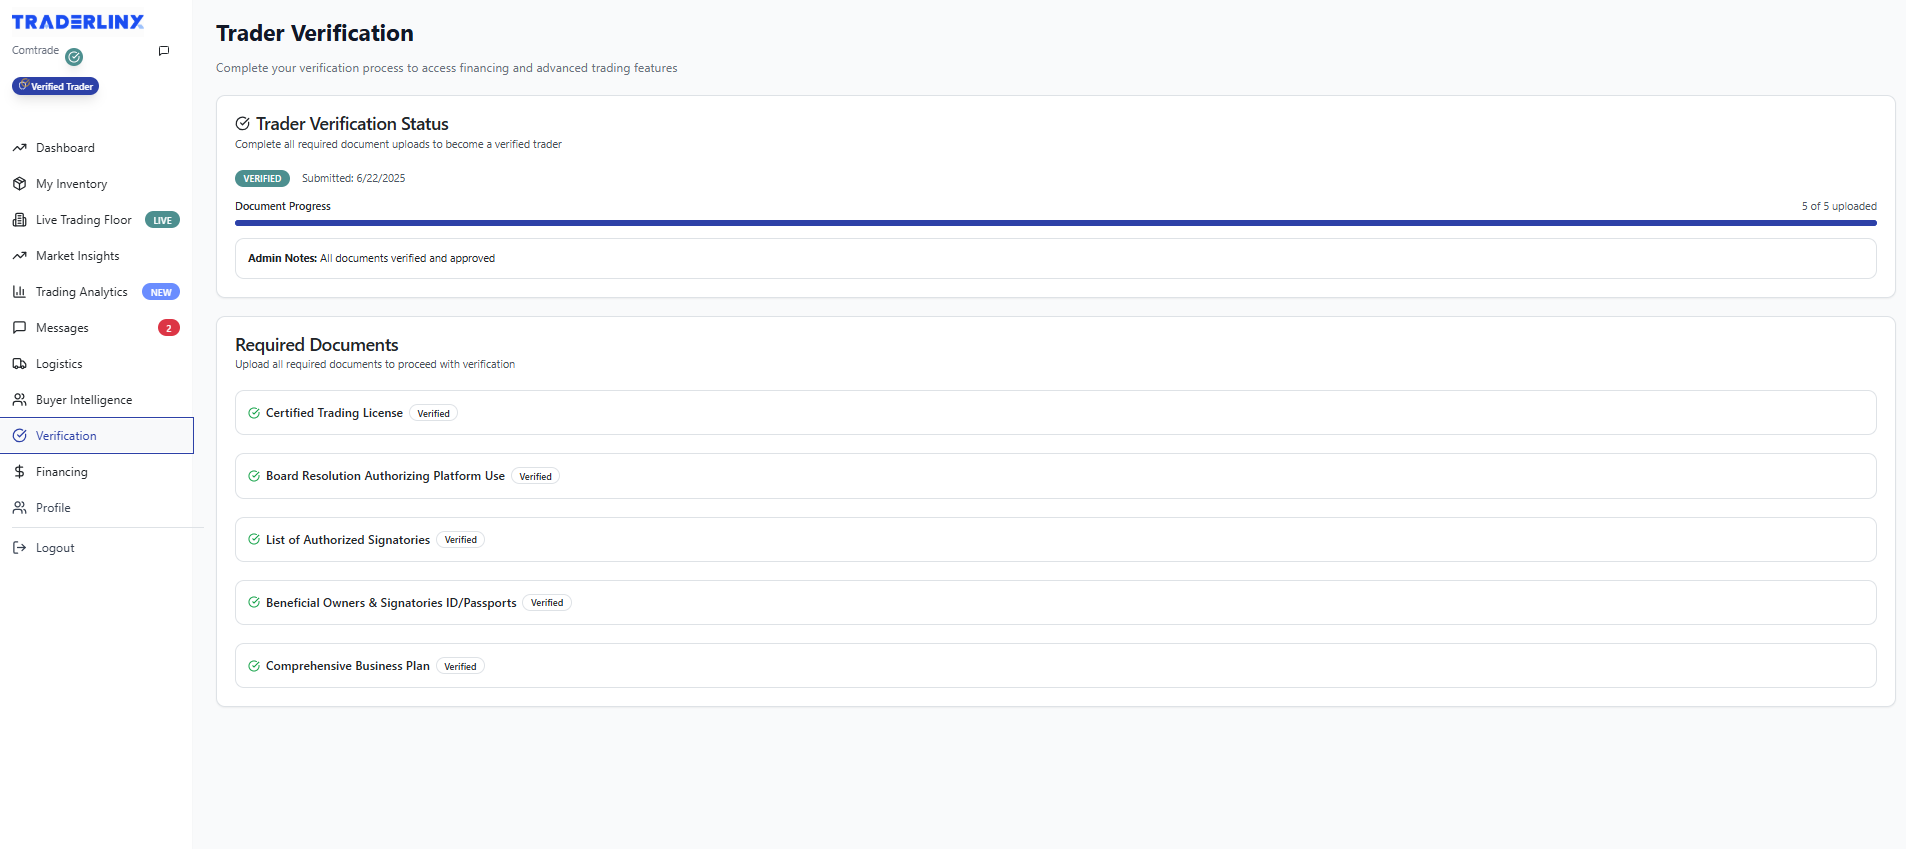Viewport: 1906px width, 849px height.
Task: Click Verified tag on Certified Trading License
Action: click(433, 413)
